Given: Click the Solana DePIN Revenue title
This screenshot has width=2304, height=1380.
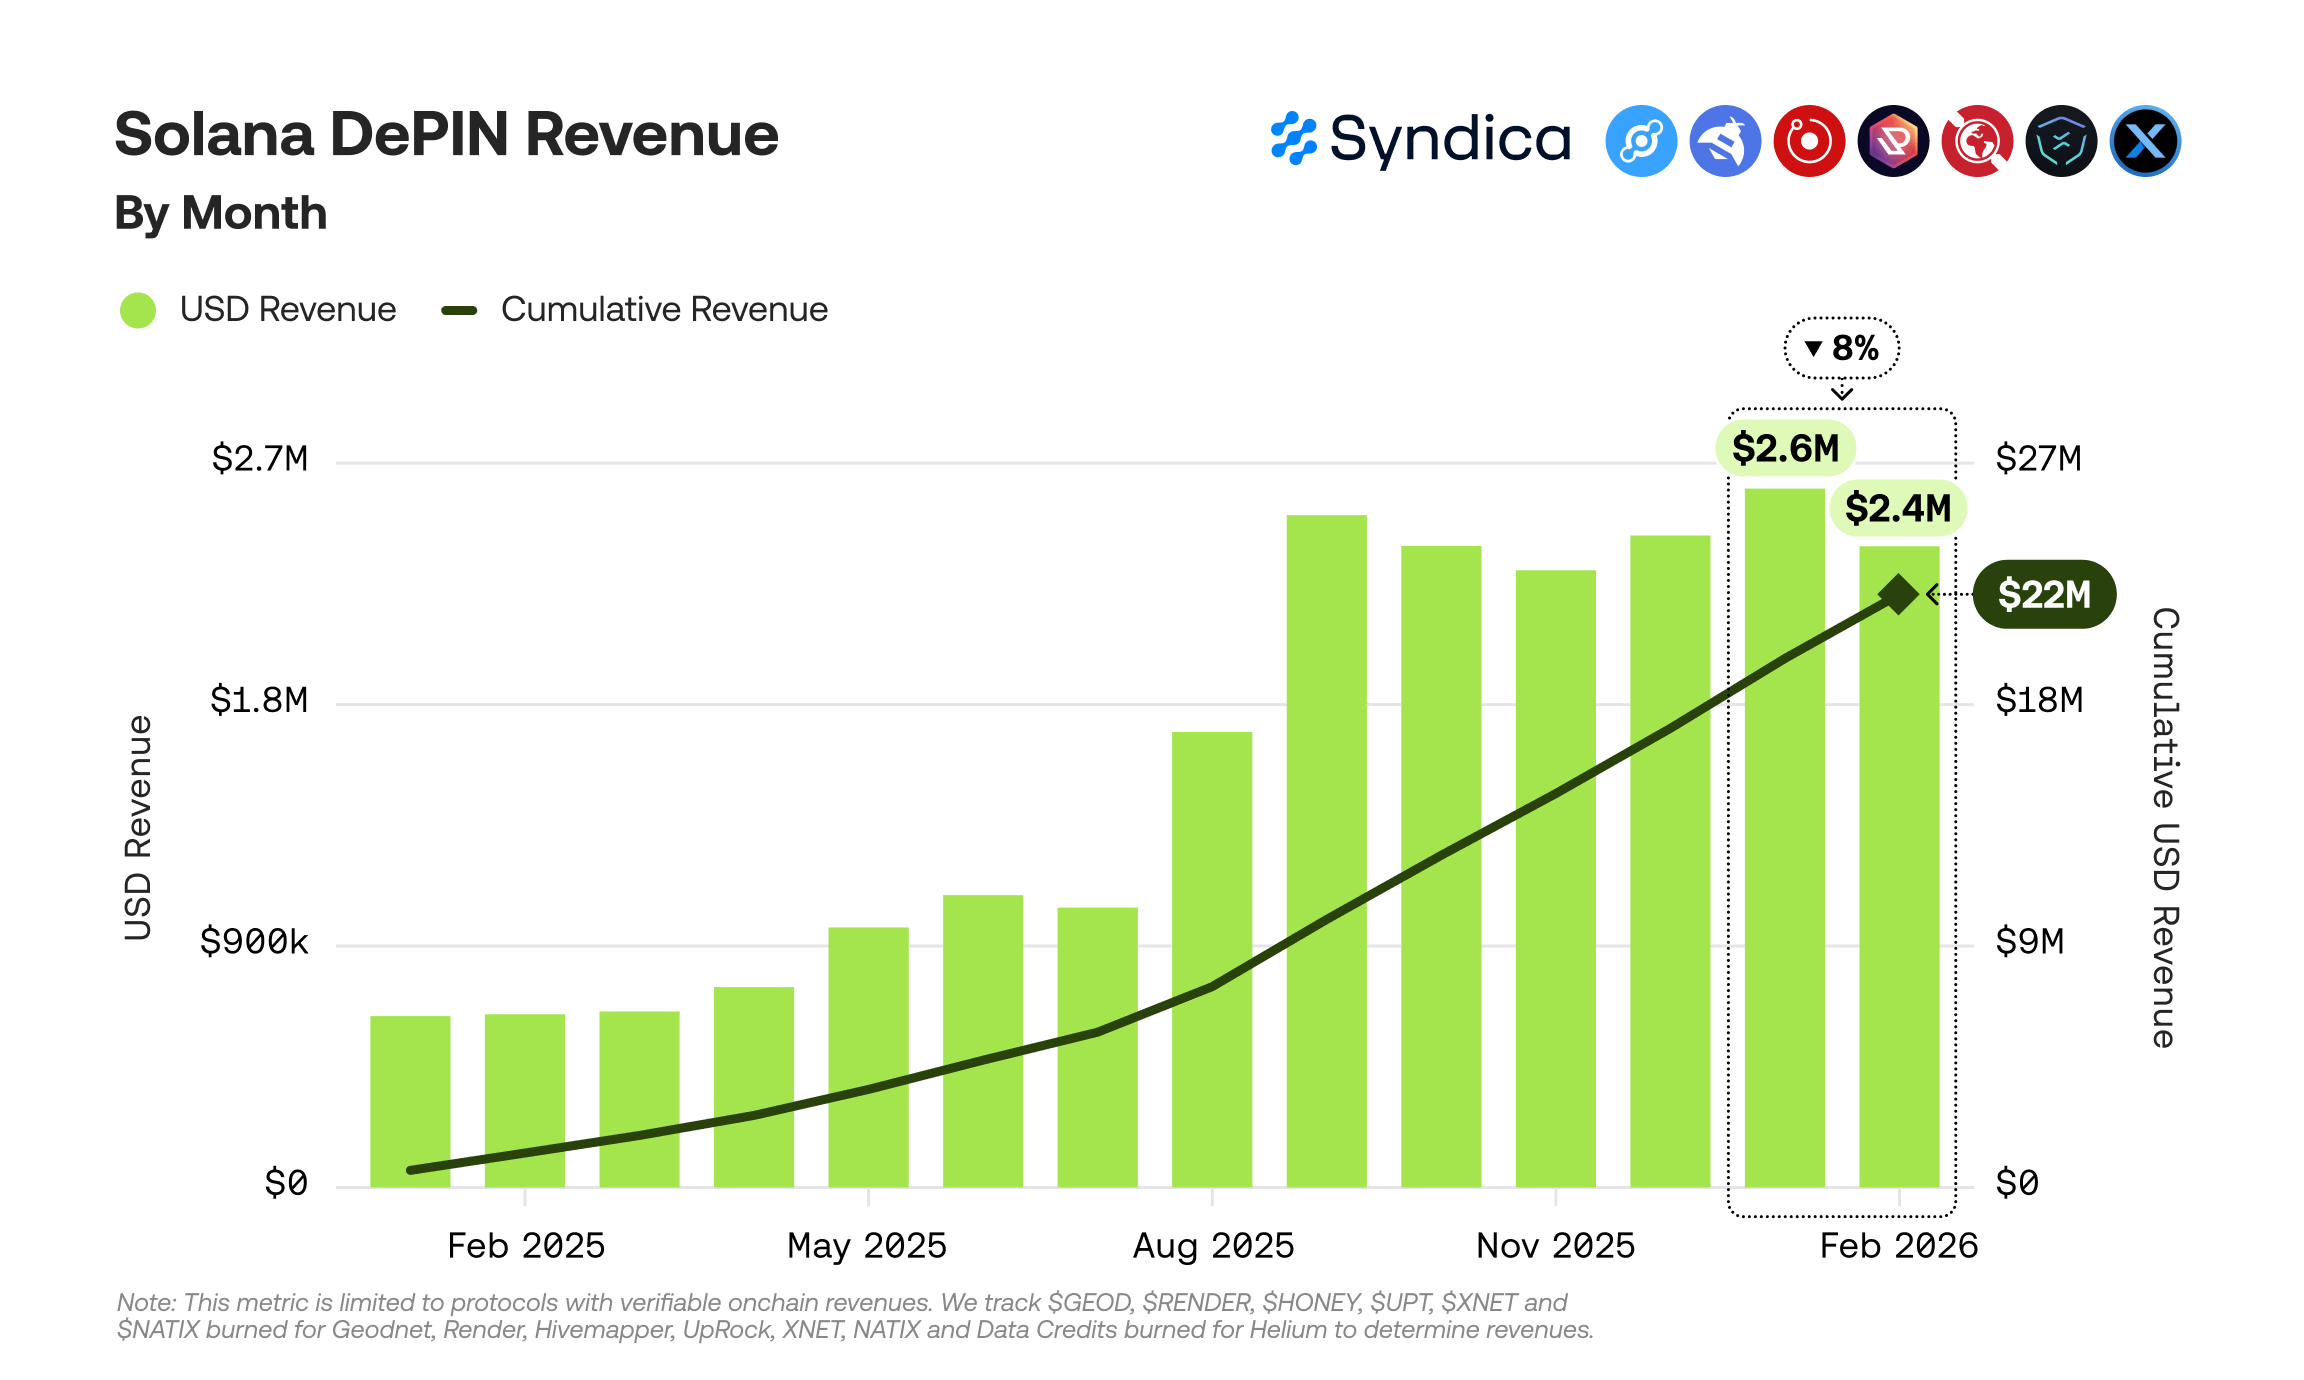Looking at the screenshot, I should coord(446,135).
